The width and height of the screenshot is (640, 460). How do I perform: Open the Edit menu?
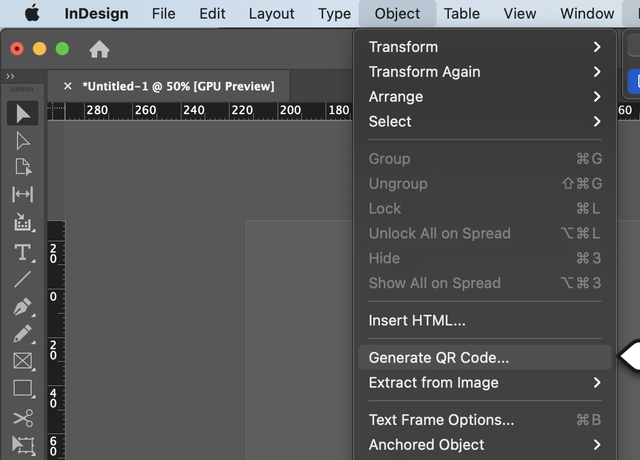[x=212, y=13]
